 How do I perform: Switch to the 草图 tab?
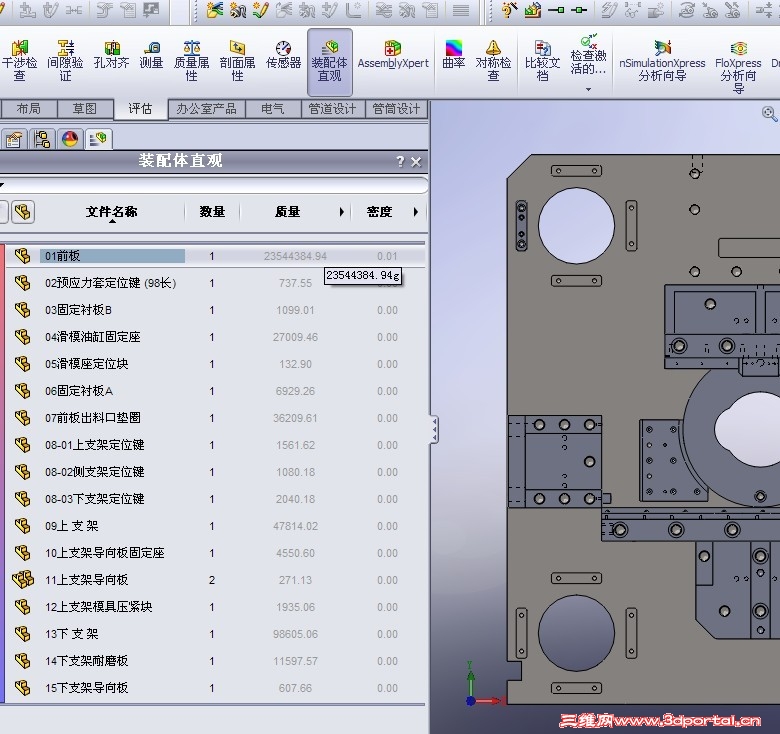(x=85, y=109)
